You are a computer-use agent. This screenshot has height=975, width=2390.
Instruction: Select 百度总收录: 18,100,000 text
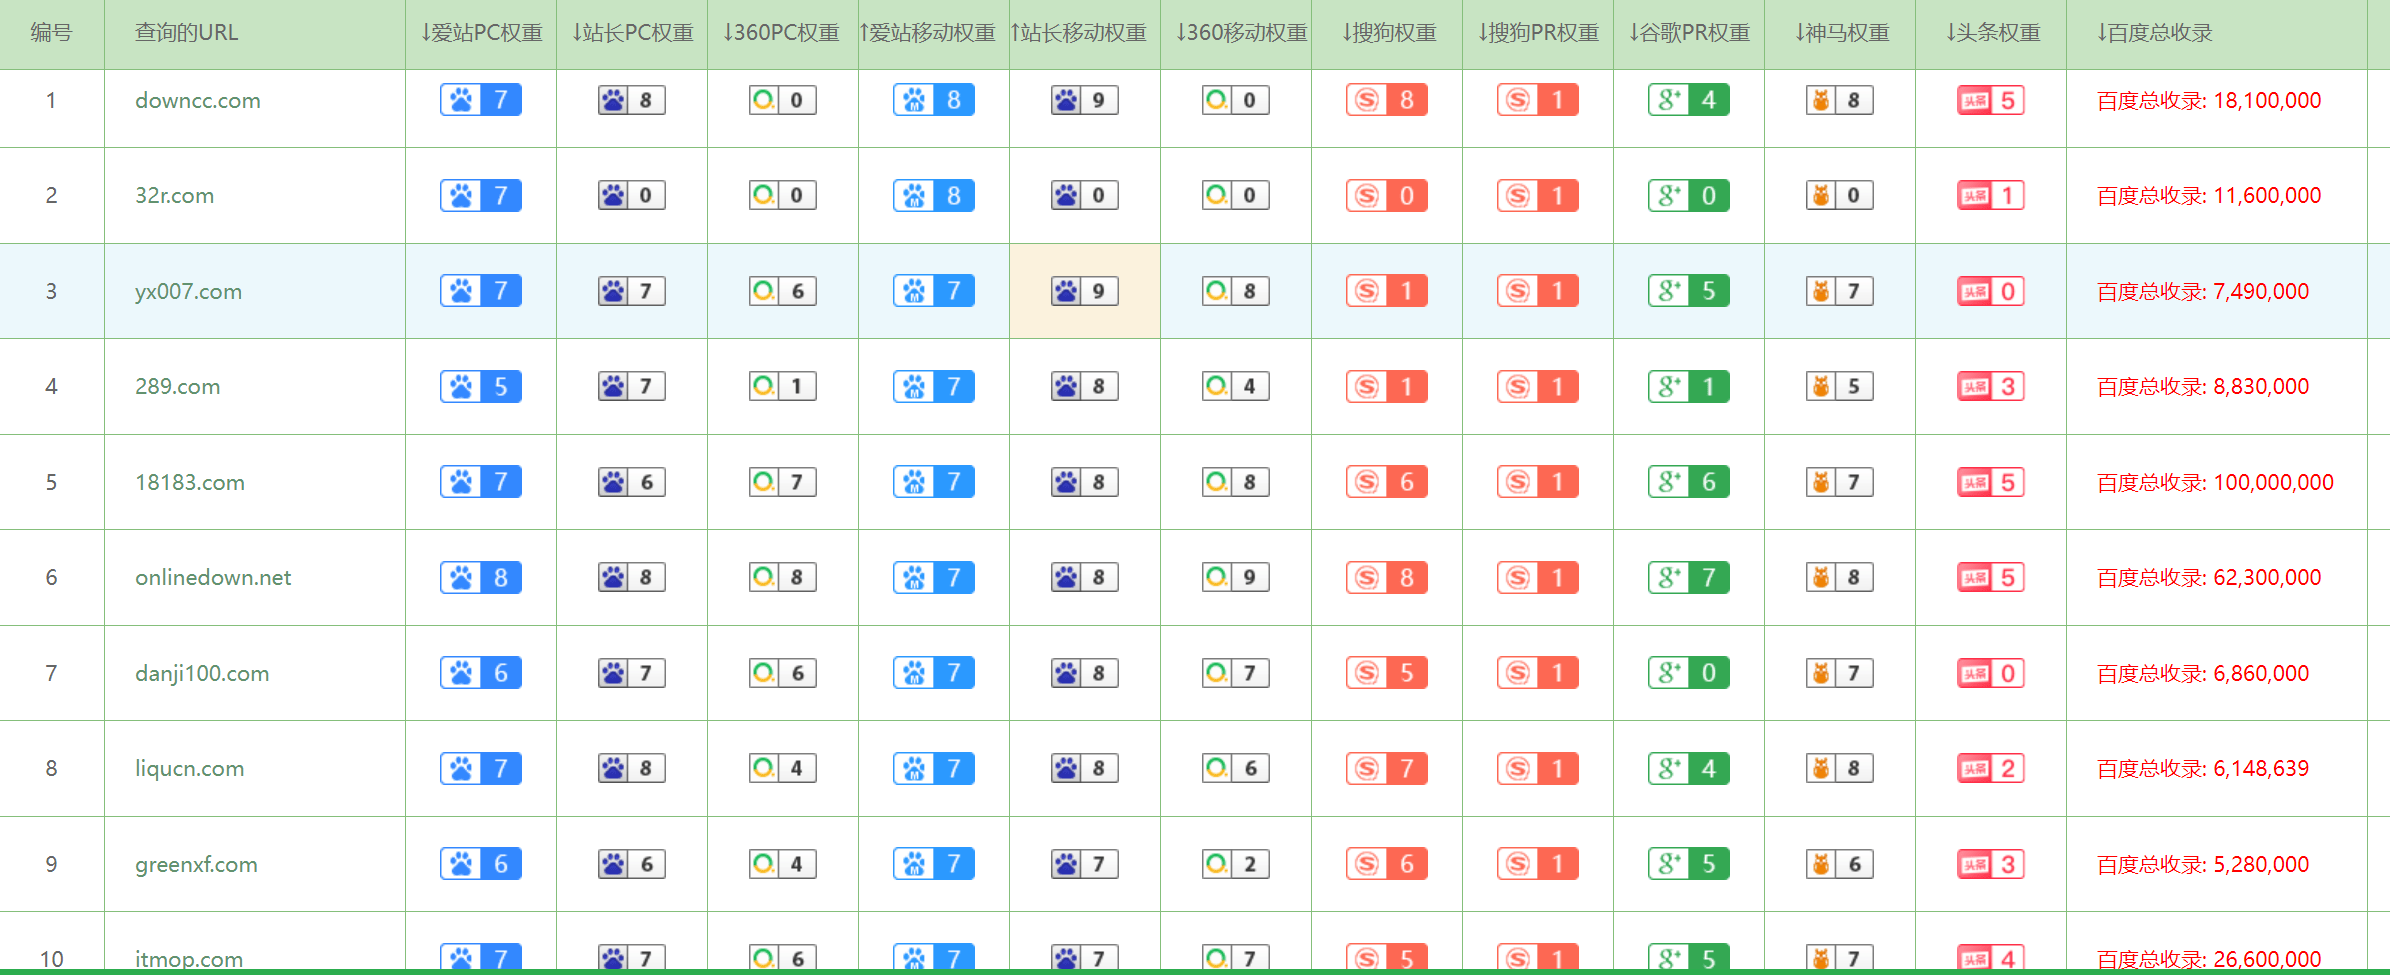2209,100
